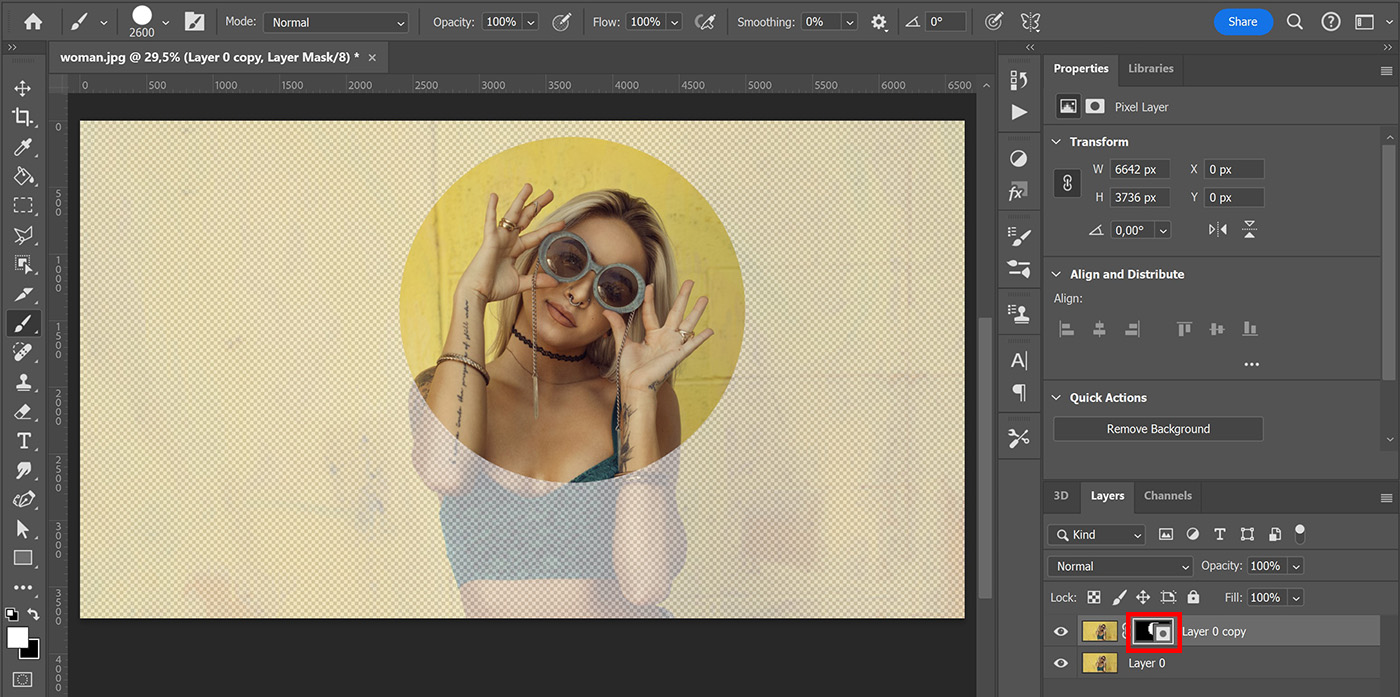1400x697 pixels.
Task: Click the fx Layer Styles panel icon
Action: point(1019,191)
